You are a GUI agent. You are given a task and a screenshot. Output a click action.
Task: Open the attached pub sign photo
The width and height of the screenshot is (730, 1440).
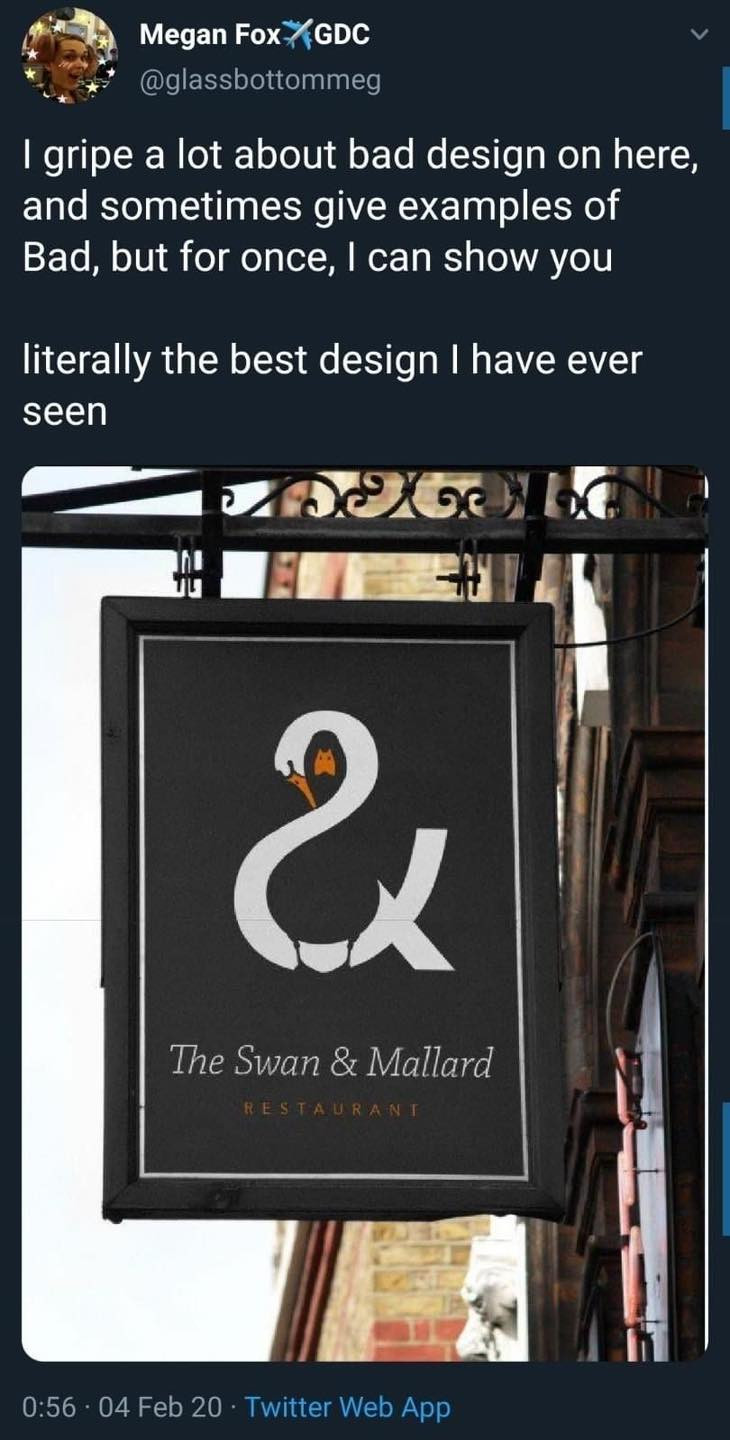tap(365, 914)
